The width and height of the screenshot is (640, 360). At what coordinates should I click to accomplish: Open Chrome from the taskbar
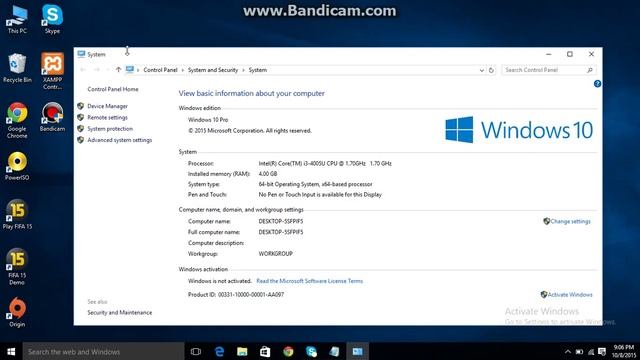click(x=288, y=351)
